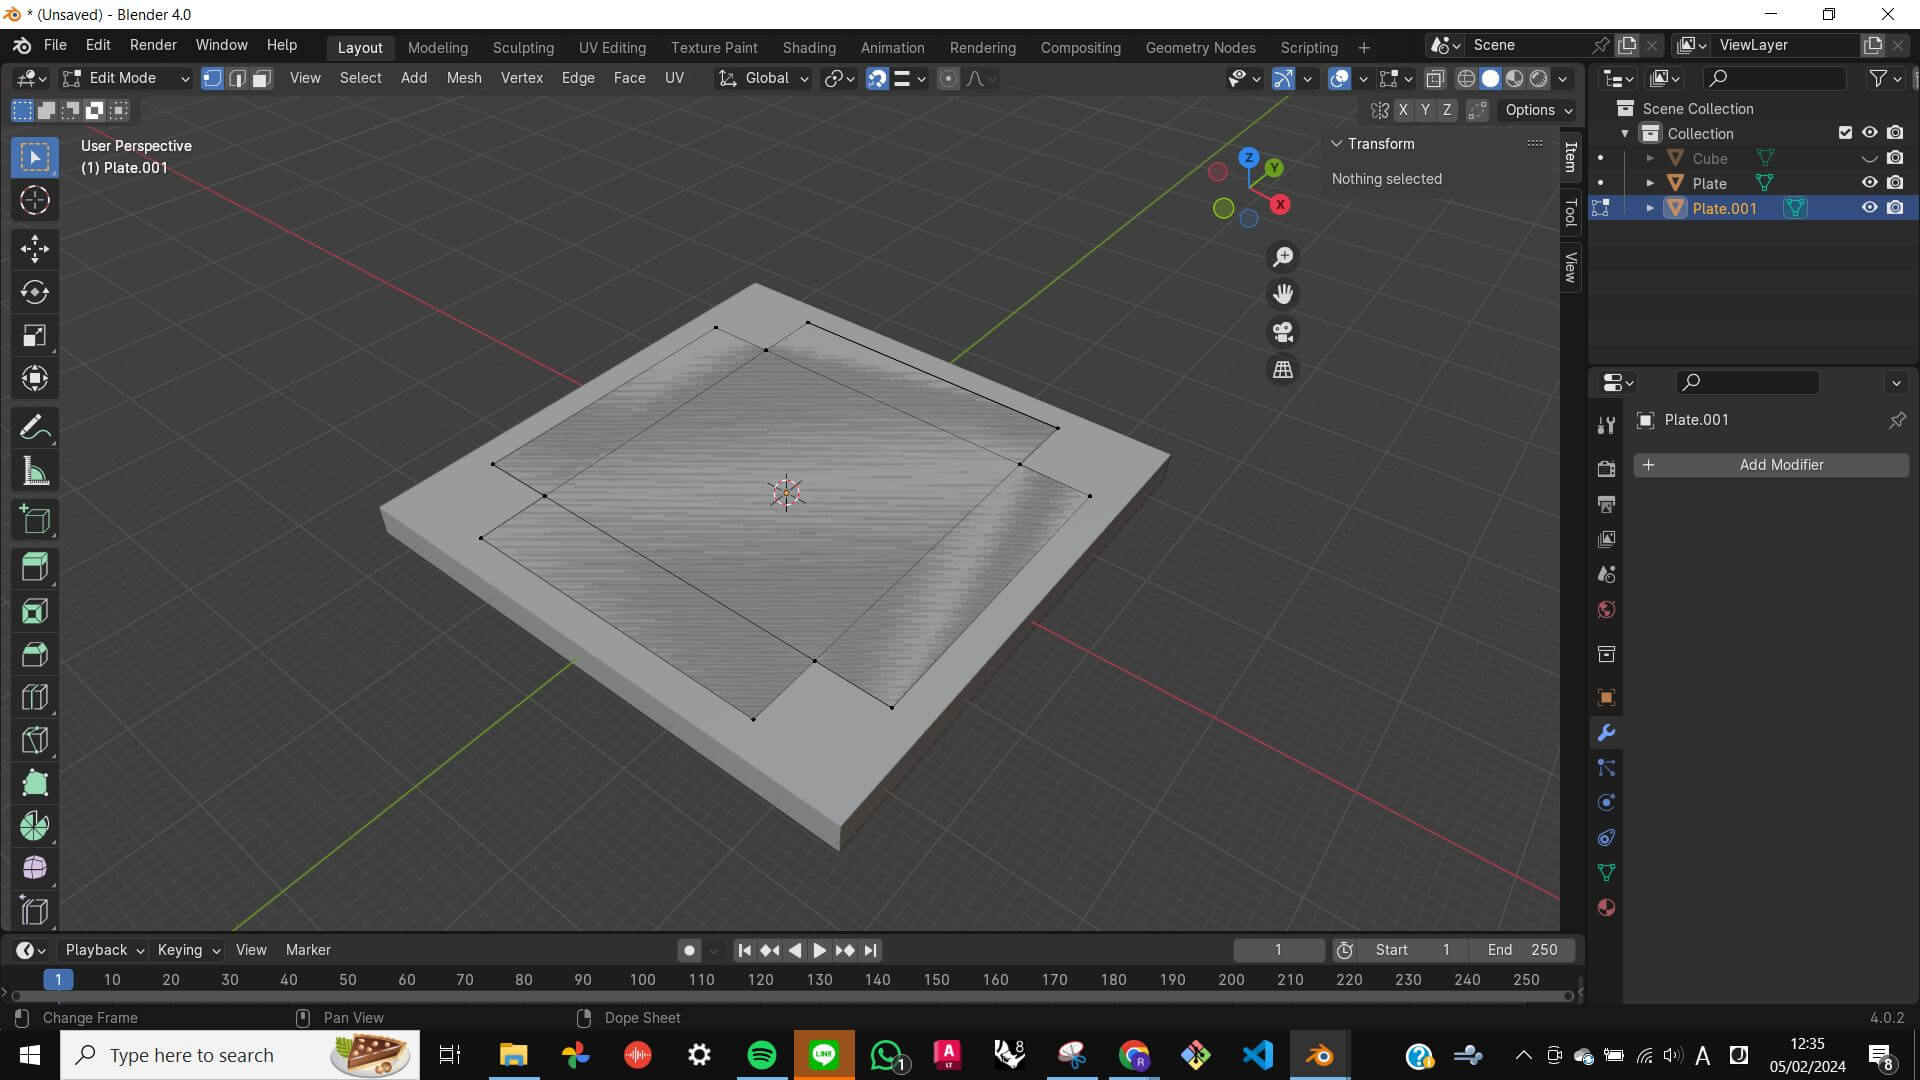This screenshot has height=1080, width=1920.
Task: Jump to the end frame
Action: pos(870,950)
